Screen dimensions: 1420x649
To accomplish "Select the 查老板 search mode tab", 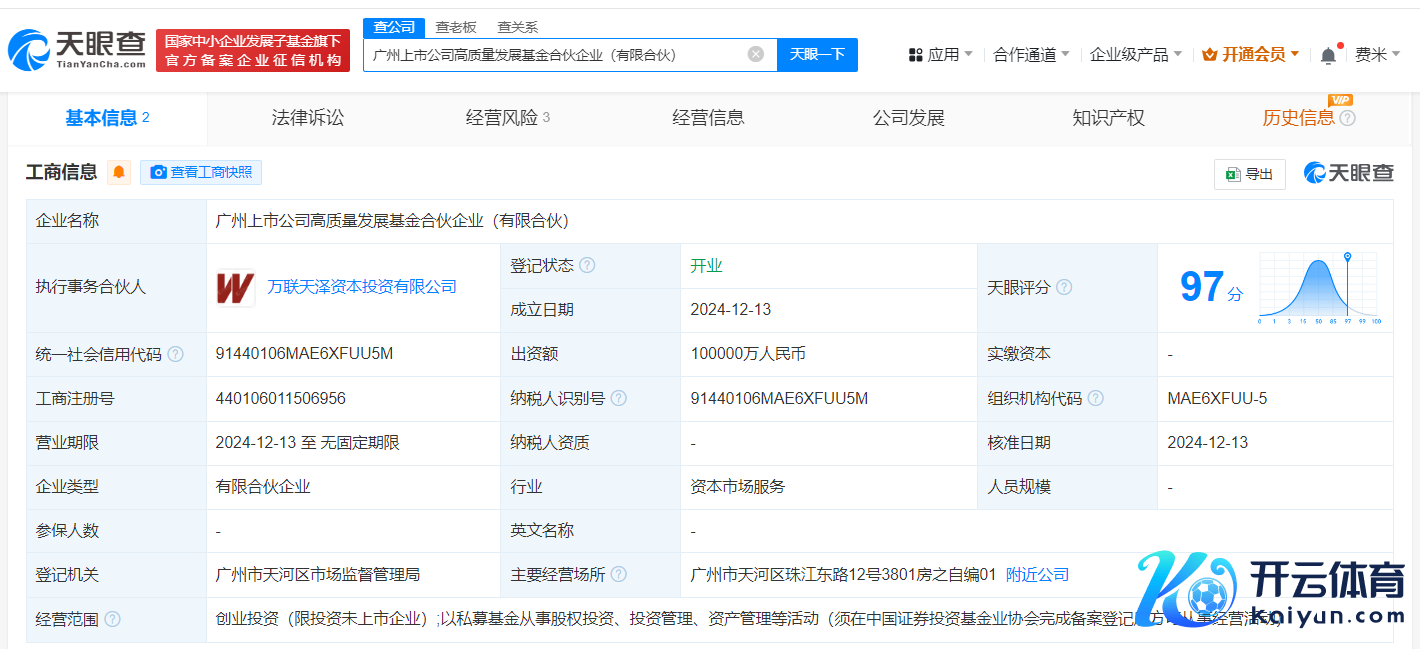I will pyautogui.click(x=456, y=27).
